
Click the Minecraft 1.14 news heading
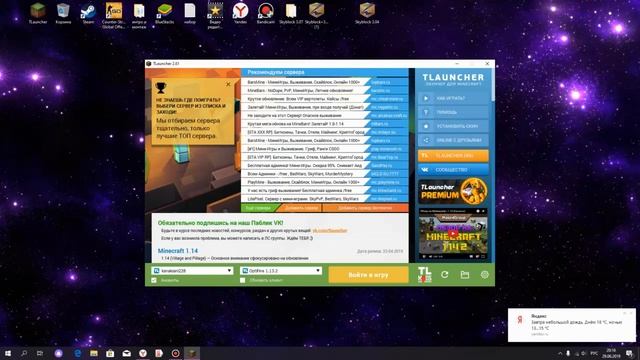coord(178,251)
